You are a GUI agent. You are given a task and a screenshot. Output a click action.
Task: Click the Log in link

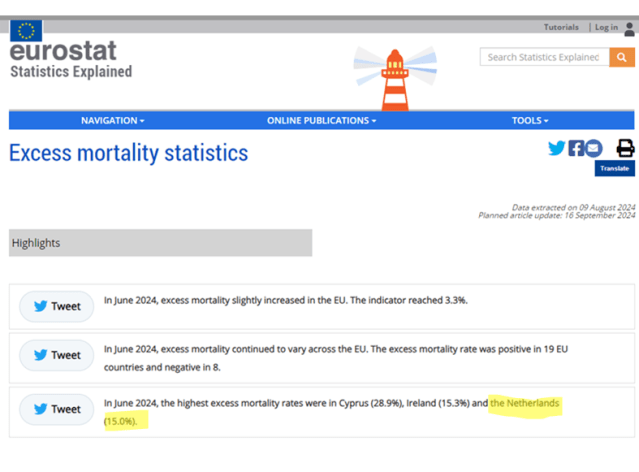606,27
